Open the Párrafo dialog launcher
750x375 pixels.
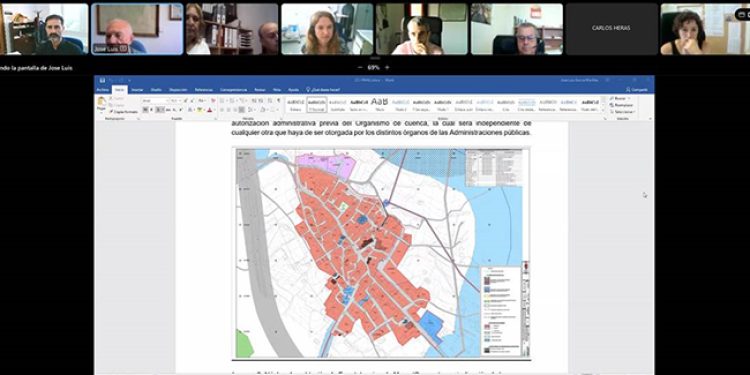281,119
